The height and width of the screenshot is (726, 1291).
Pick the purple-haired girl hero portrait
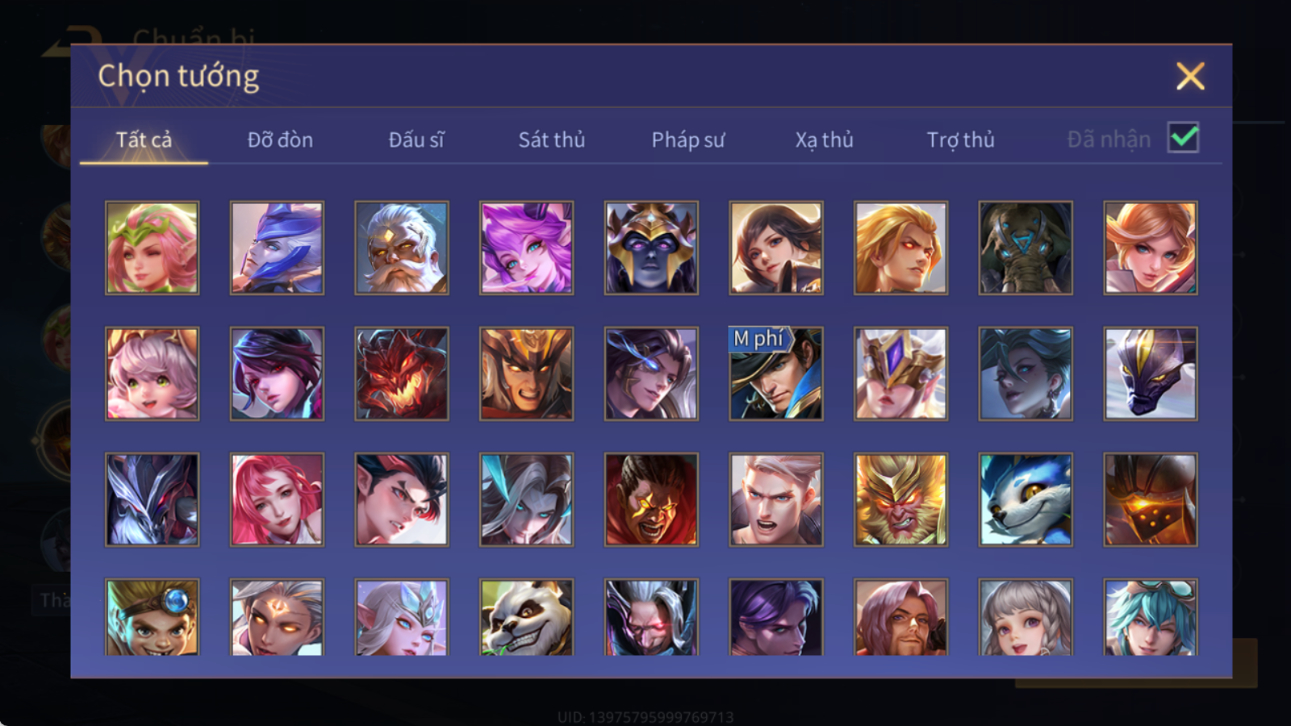526,247
